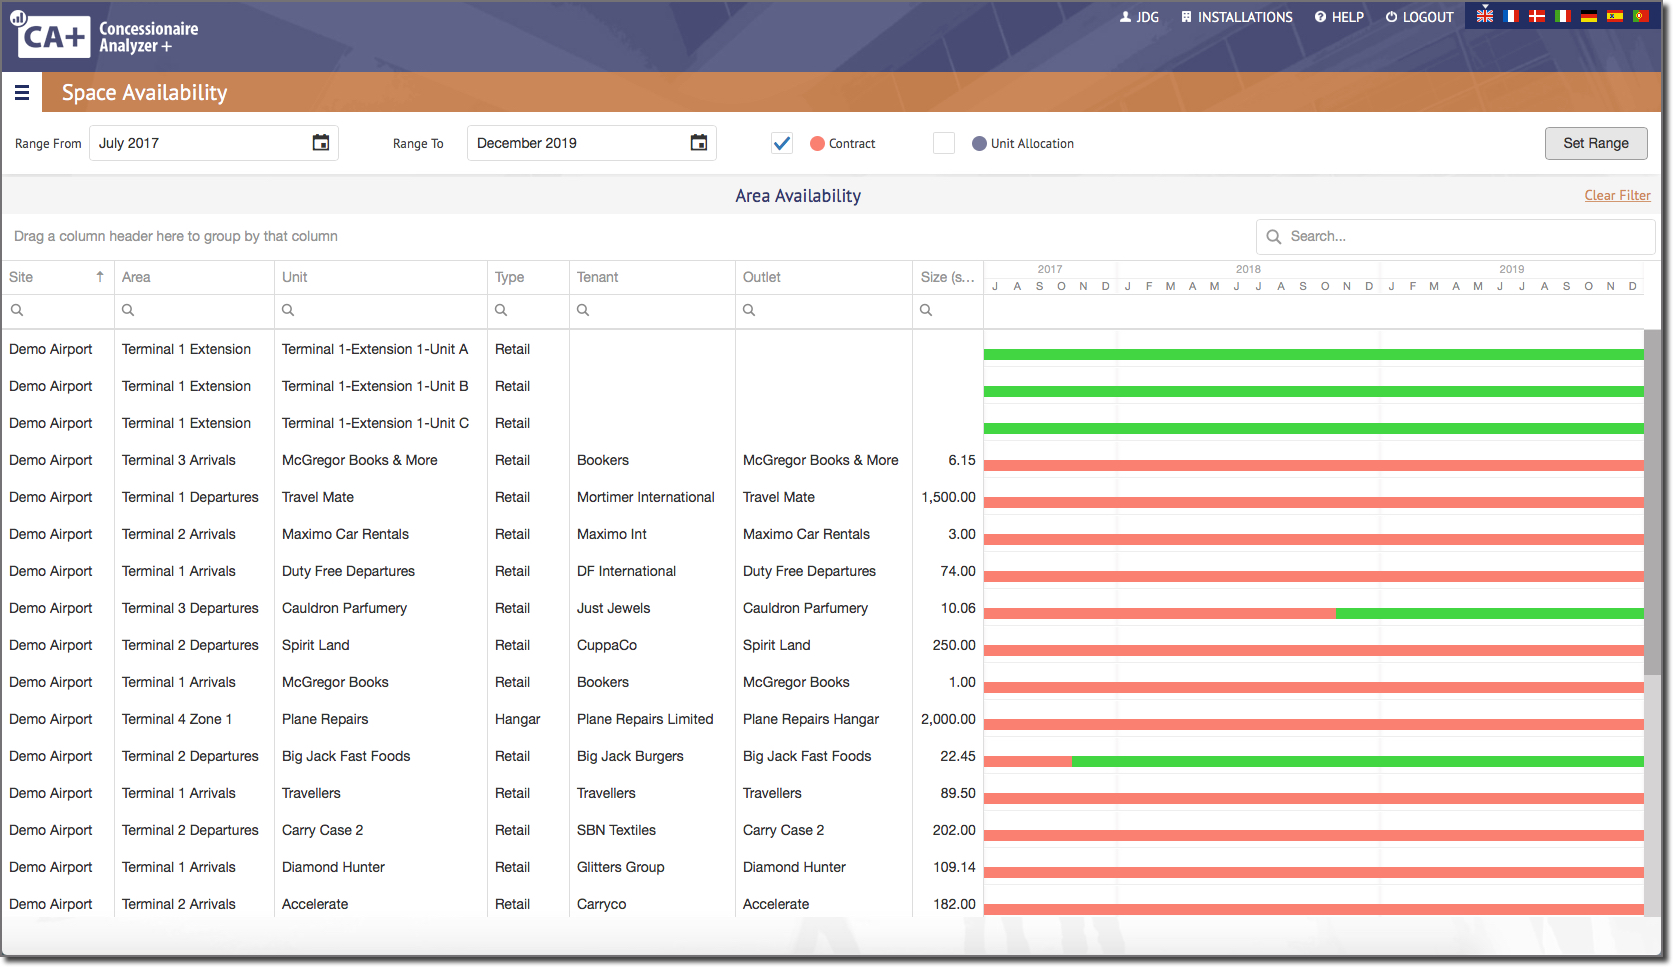Select the JDG user account icon
This screenshot has height=967, width=1673.
pos(1124,16)
